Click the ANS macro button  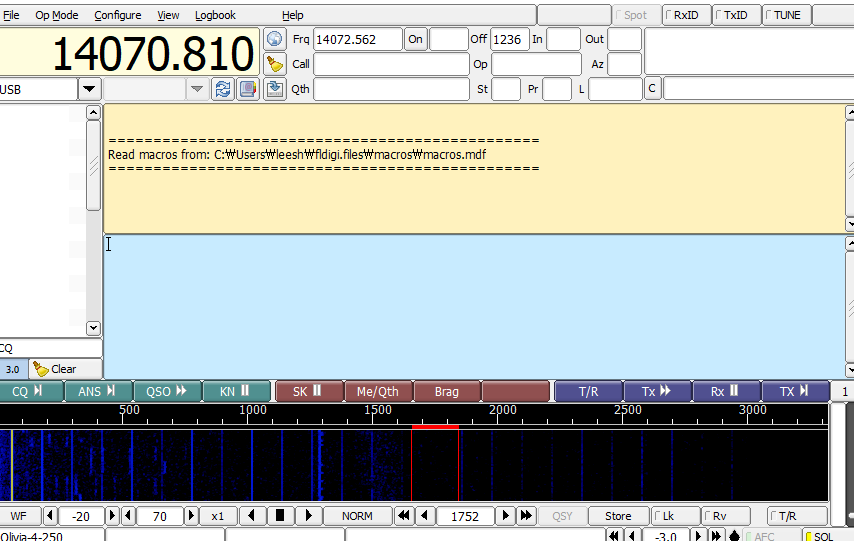click(99, 391)
